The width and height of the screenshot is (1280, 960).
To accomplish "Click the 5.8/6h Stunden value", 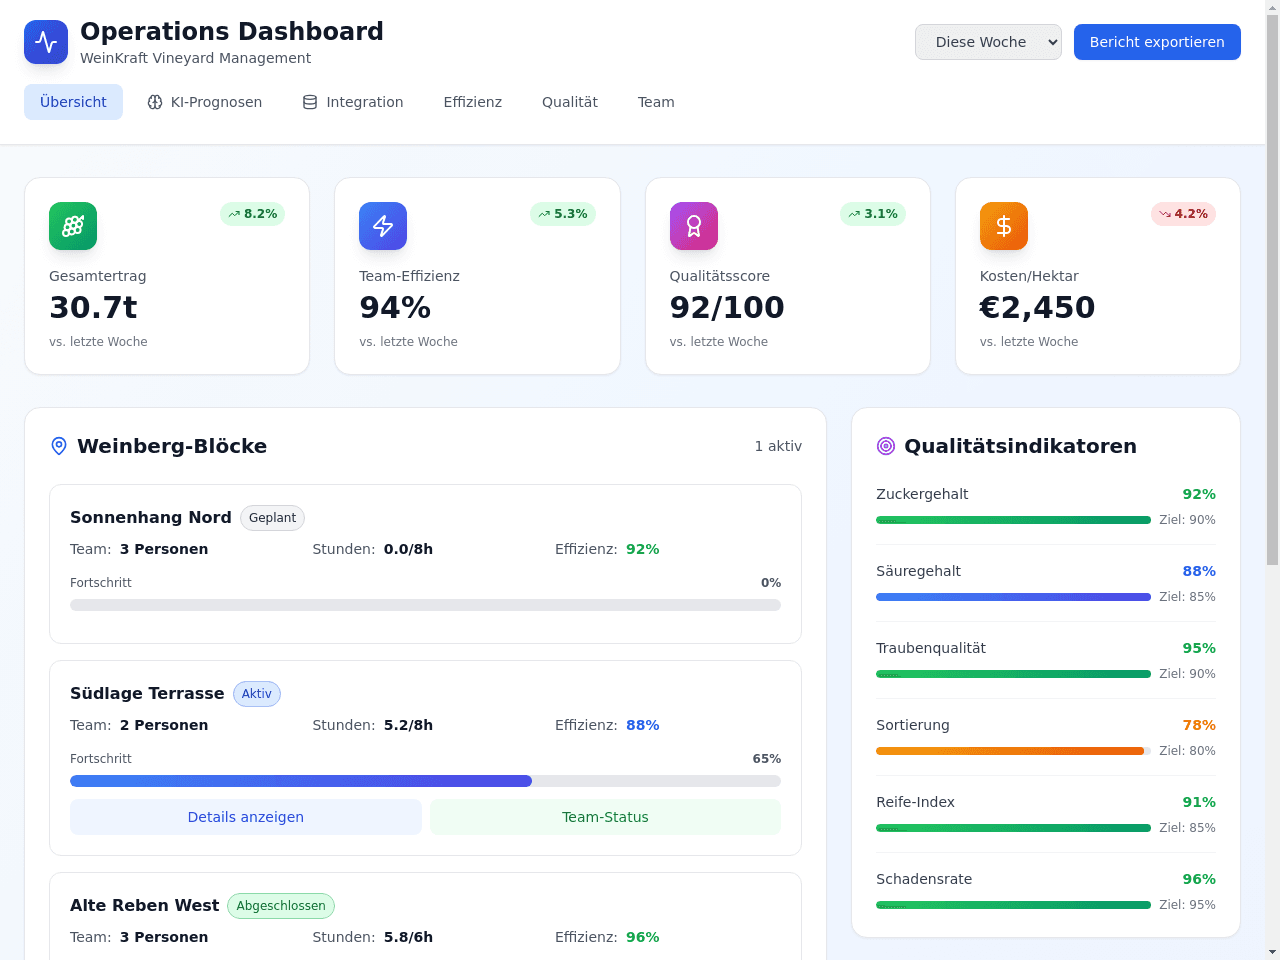I will click(408, 937).
